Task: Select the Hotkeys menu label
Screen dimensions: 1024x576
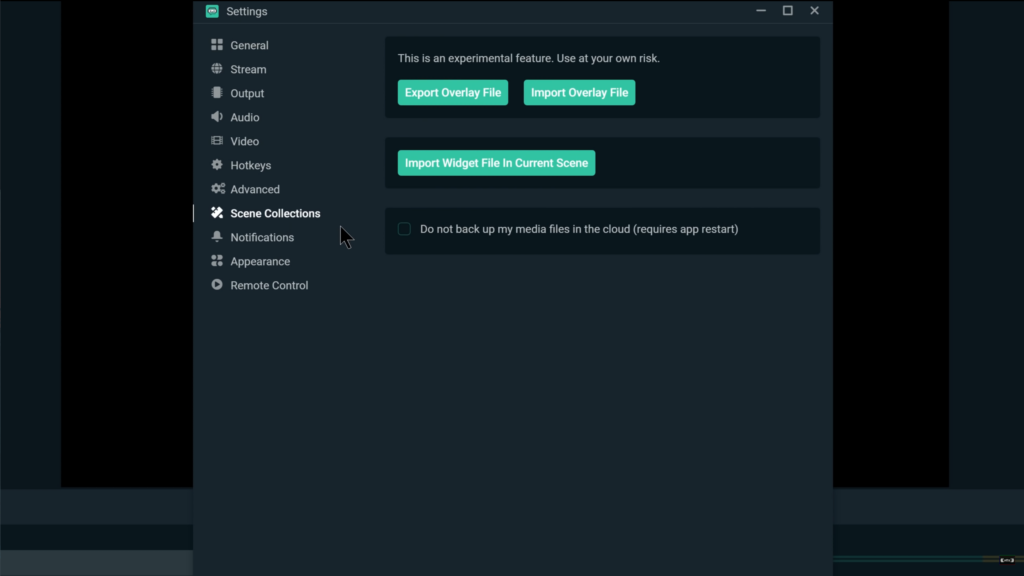Action: click(x=251, y=165)
